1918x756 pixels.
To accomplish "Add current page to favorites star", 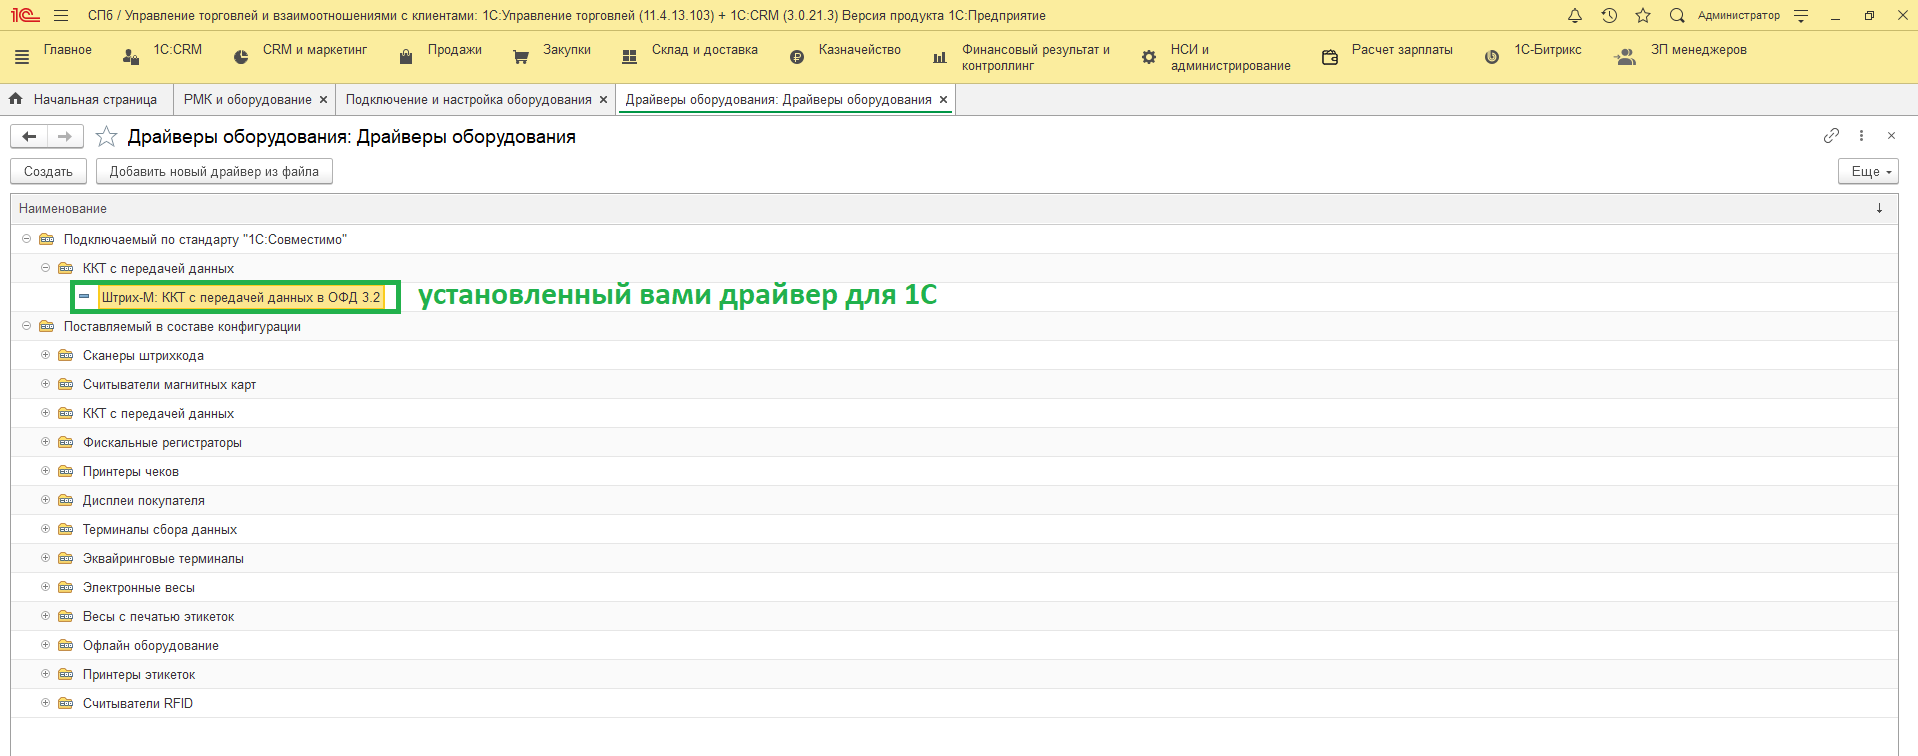I will (107, 137).
